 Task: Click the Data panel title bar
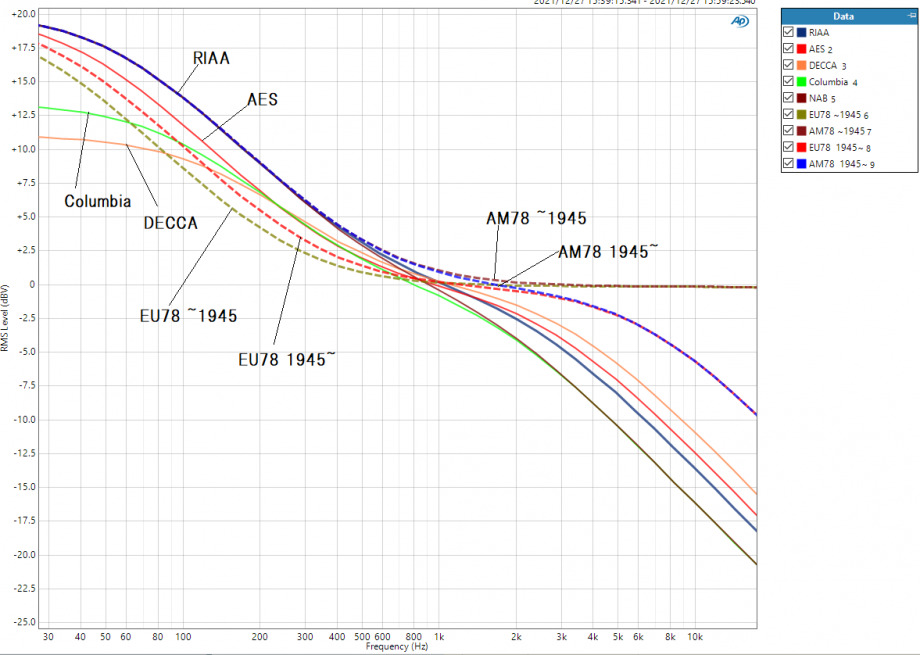(x=849, y=16)
